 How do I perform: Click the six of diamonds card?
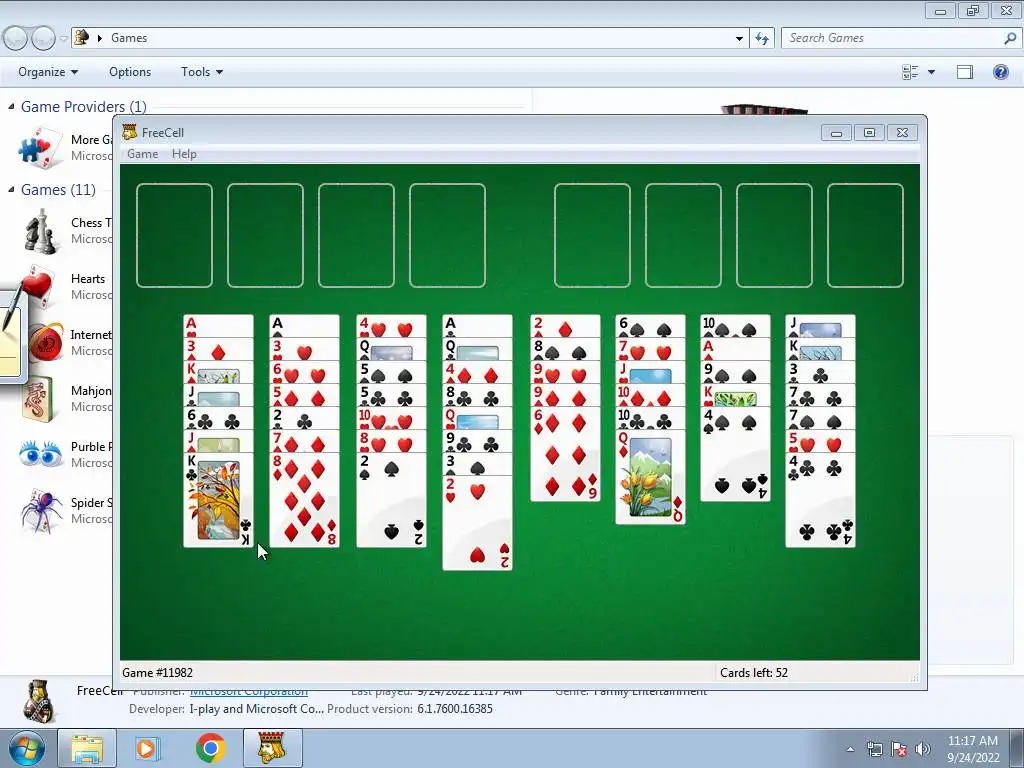pyautogui.click(x=566, y=454)
